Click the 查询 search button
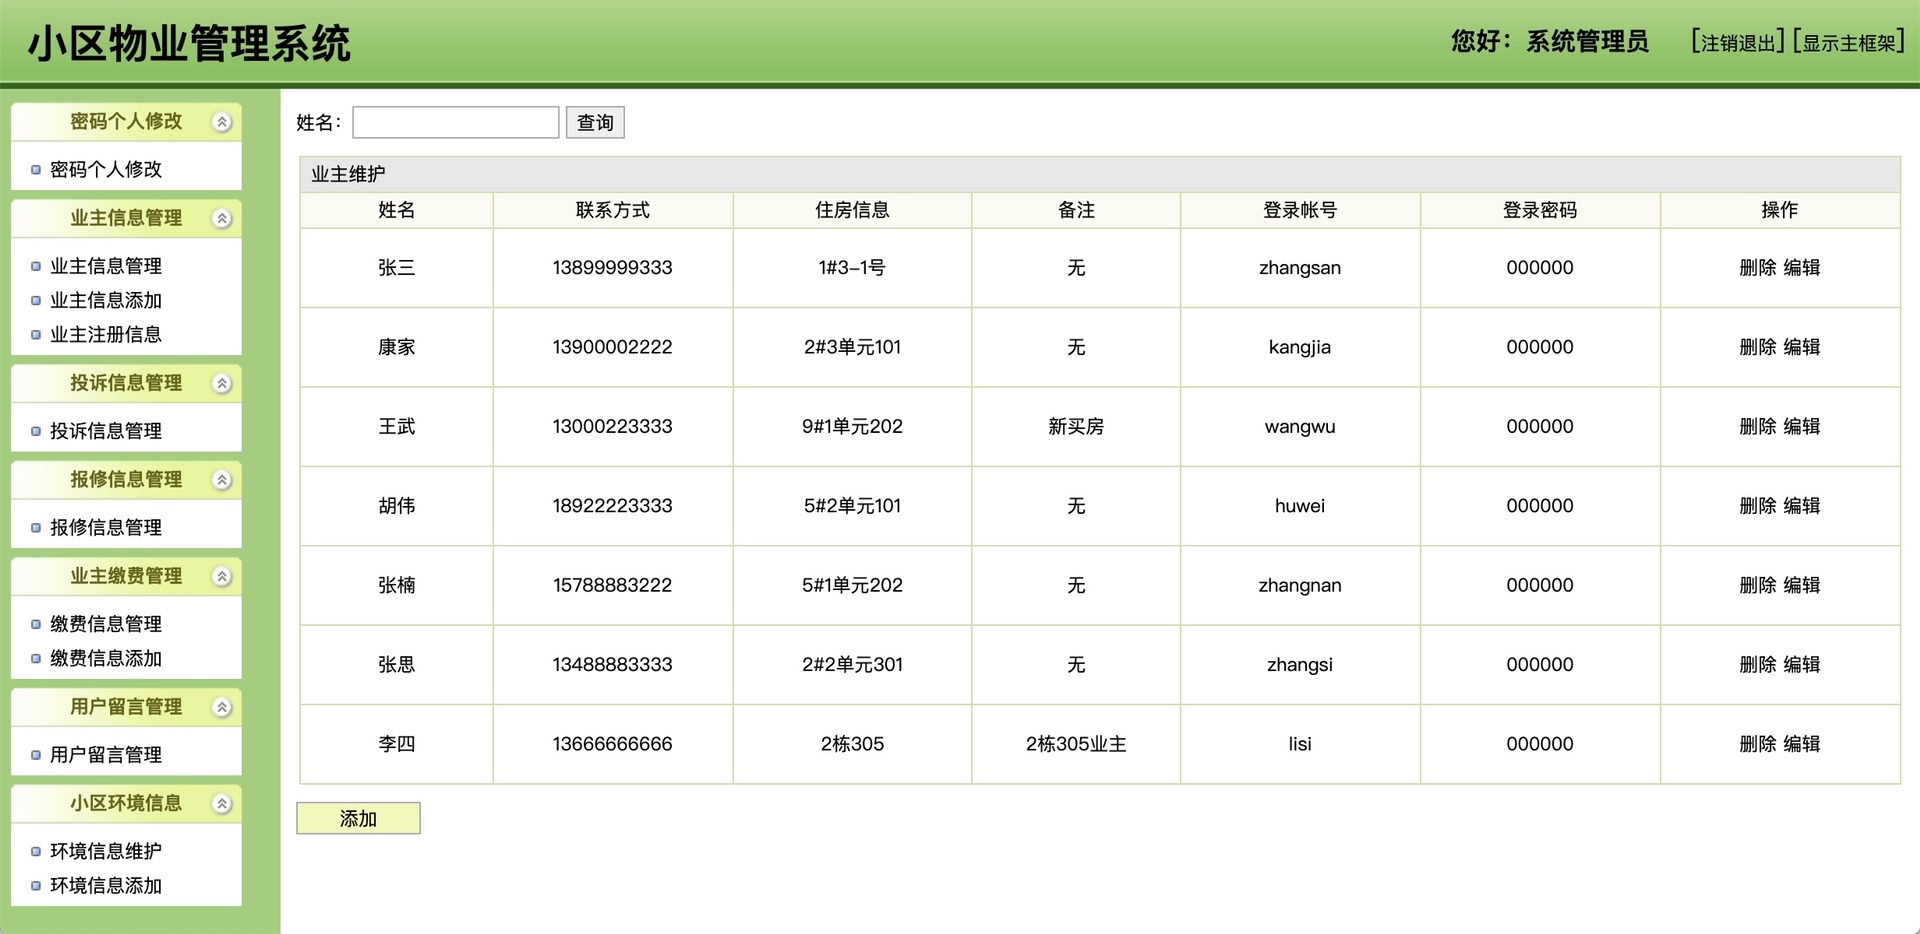The width and height of the screenshot is (1920, 934). [x=595, y=122]
